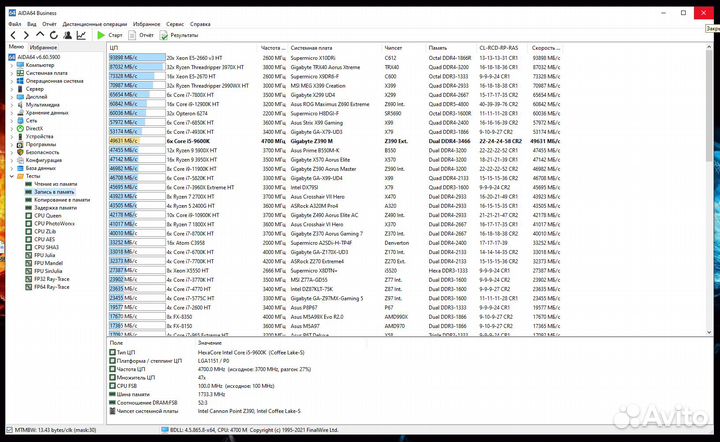Viewport: 720px width, 442px height.
Task: Expand the Конфигурация node
Action: 11,160
